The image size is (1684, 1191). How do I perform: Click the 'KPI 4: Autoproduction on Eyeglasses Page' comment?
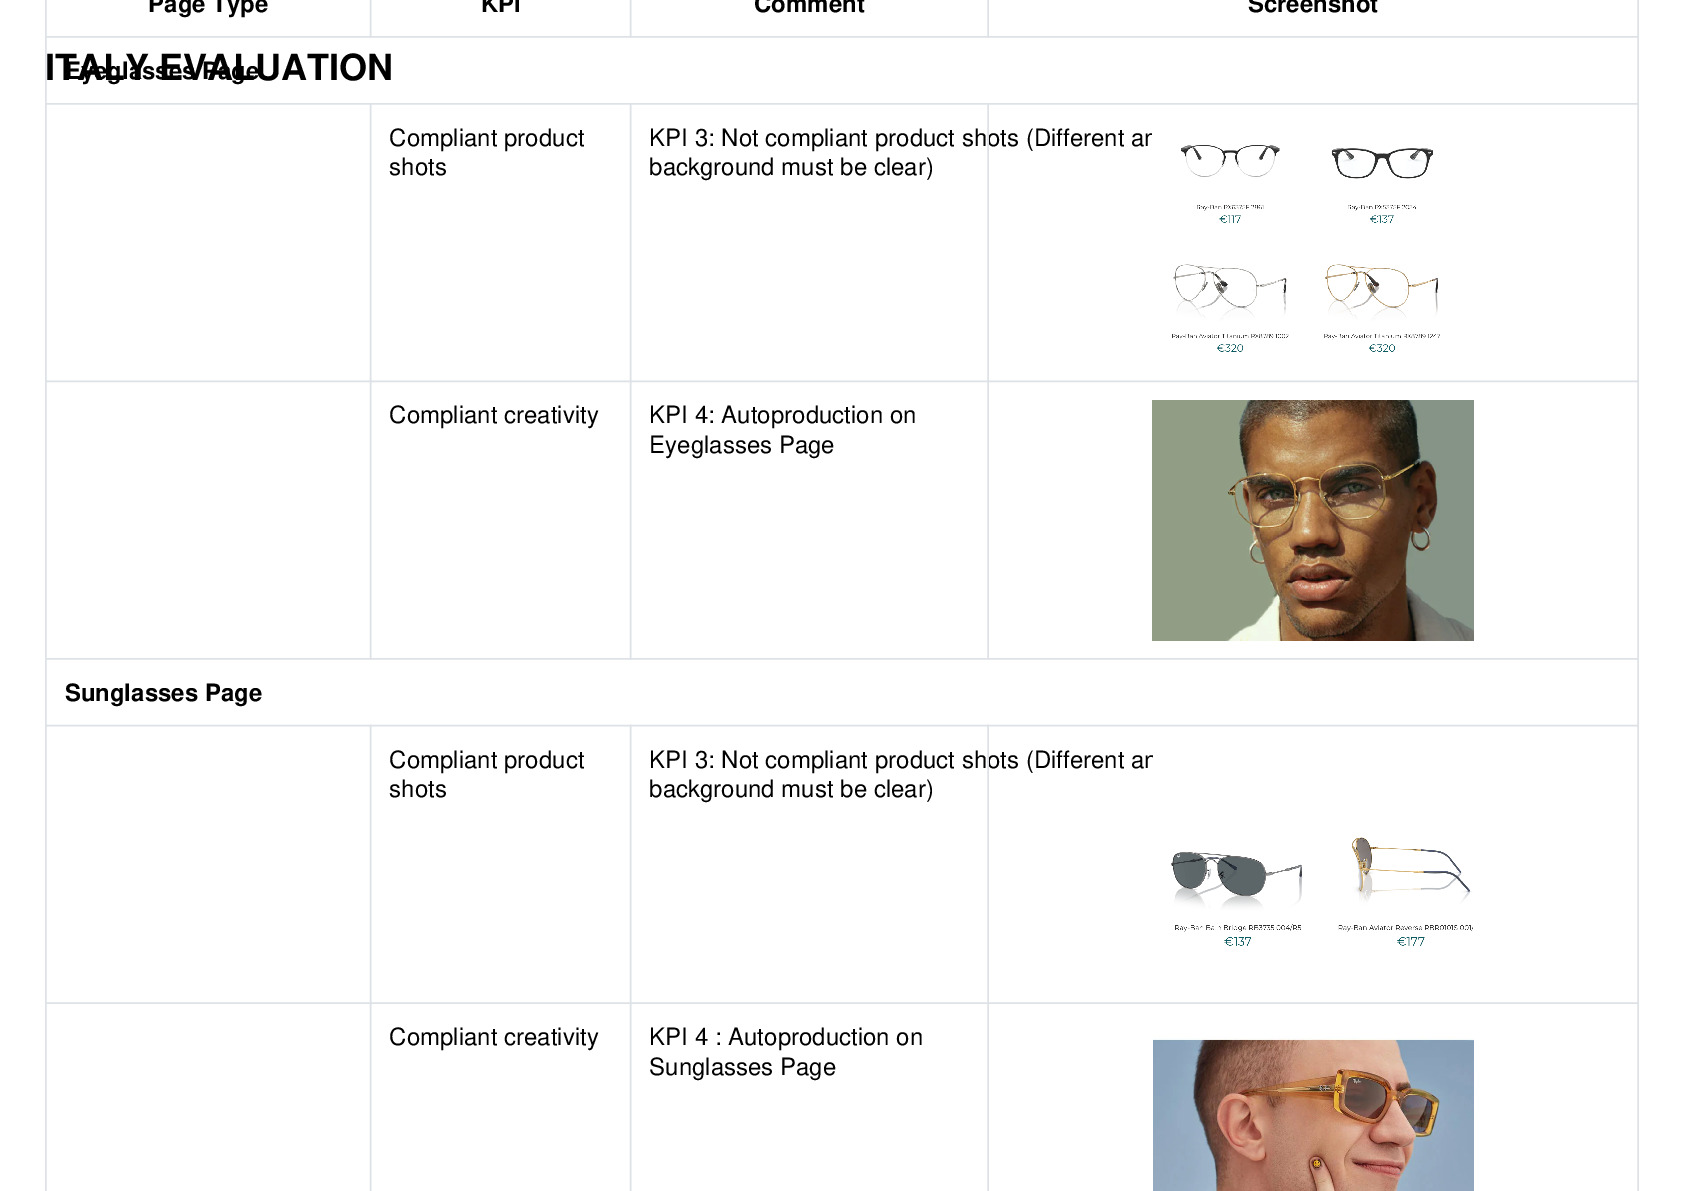[x=782, y=430]
